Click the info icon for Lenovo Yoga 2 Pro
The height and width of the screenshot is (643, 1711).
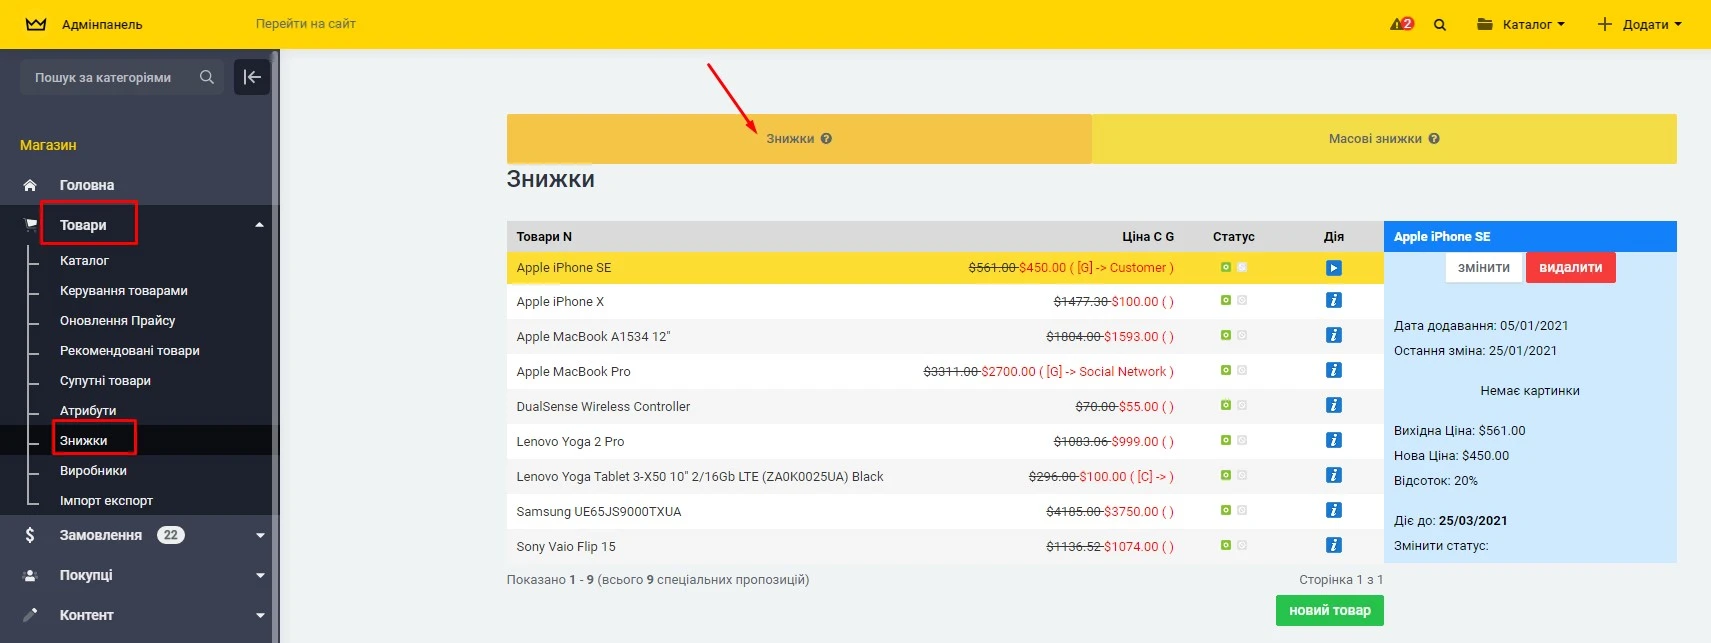[x=1334, y=441]
